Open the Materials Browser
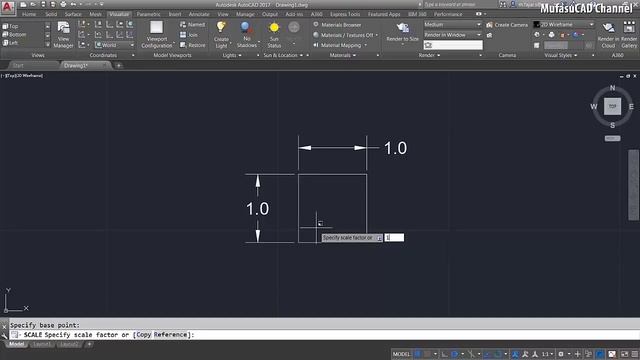The width and height of the screenshot is (640, 360). pos(337,24)
